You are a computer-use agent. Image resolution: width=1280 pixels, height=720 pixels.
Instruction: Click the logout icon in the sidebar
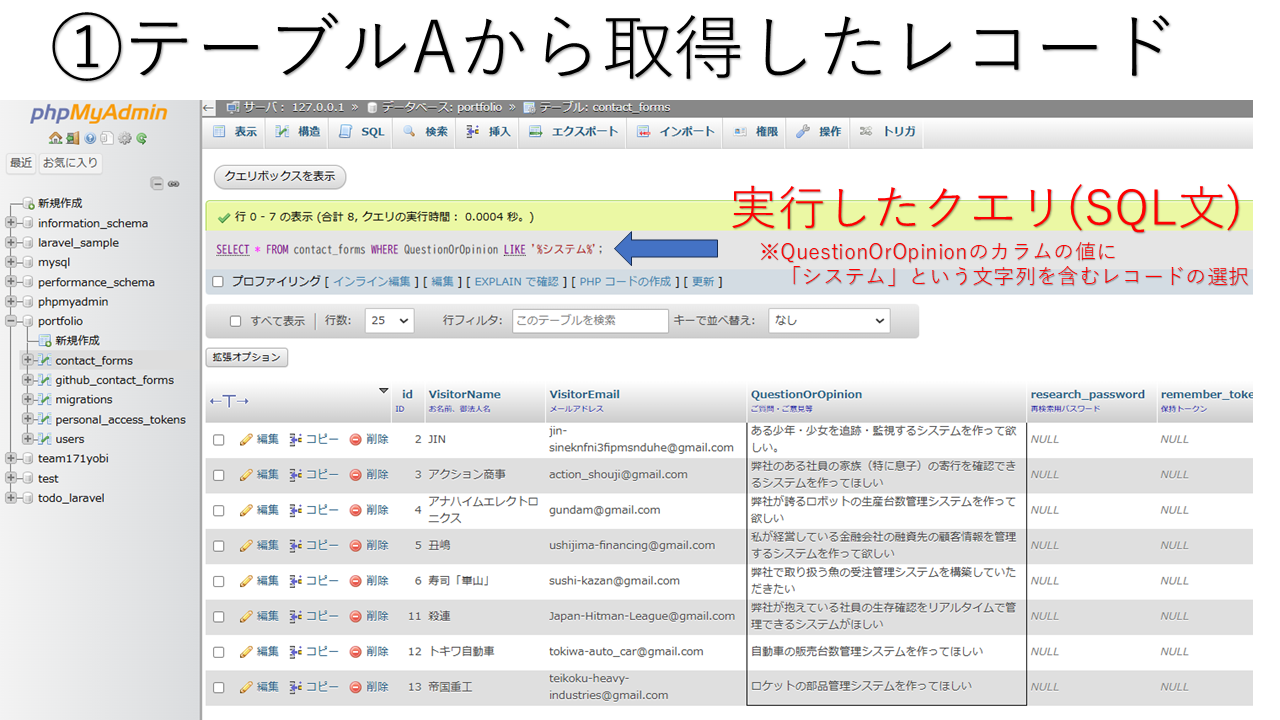pos(73,138)
